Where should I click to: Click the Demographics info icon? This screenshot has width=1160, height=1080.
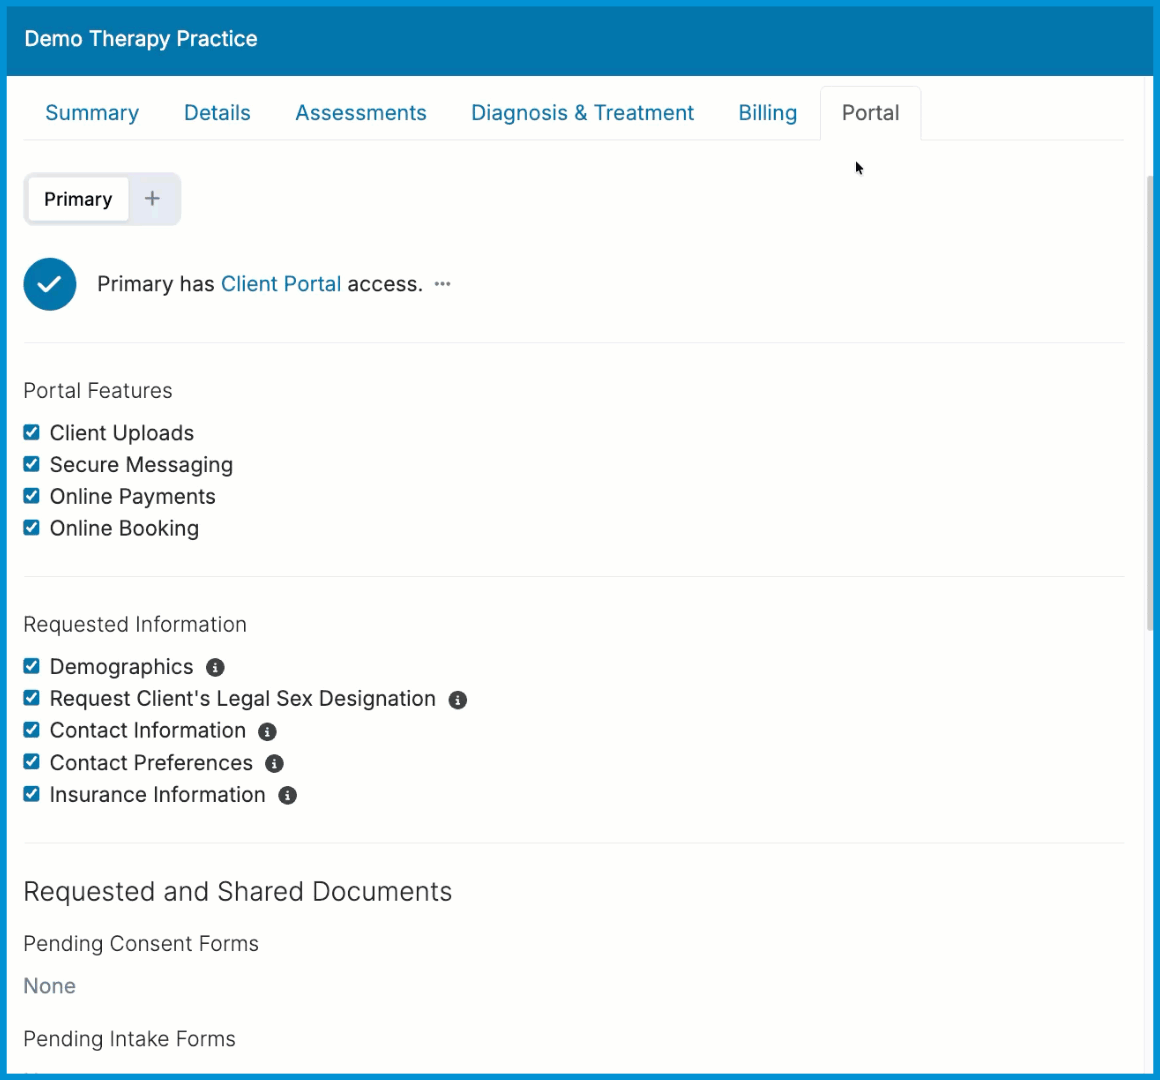click(215, 667)
